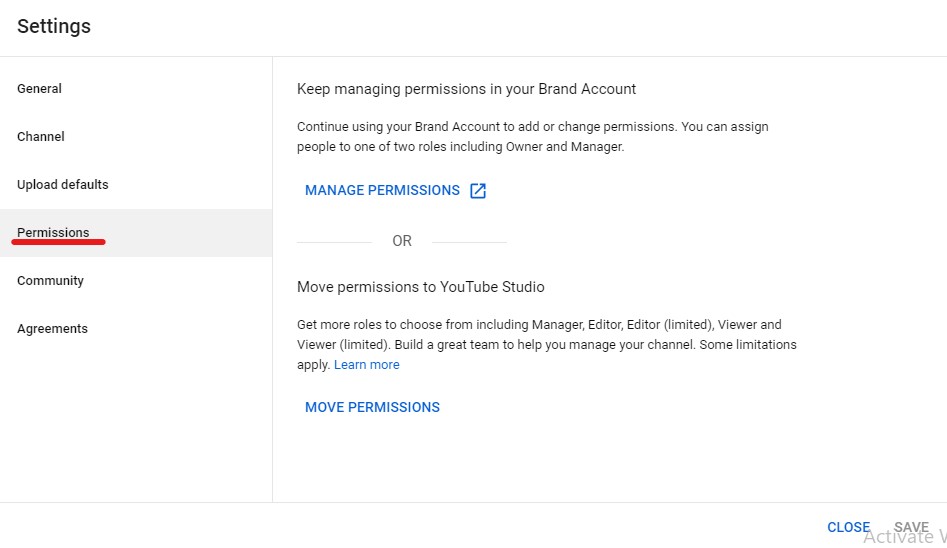Close the Settings dialog with CLOSE

[849, 527]
